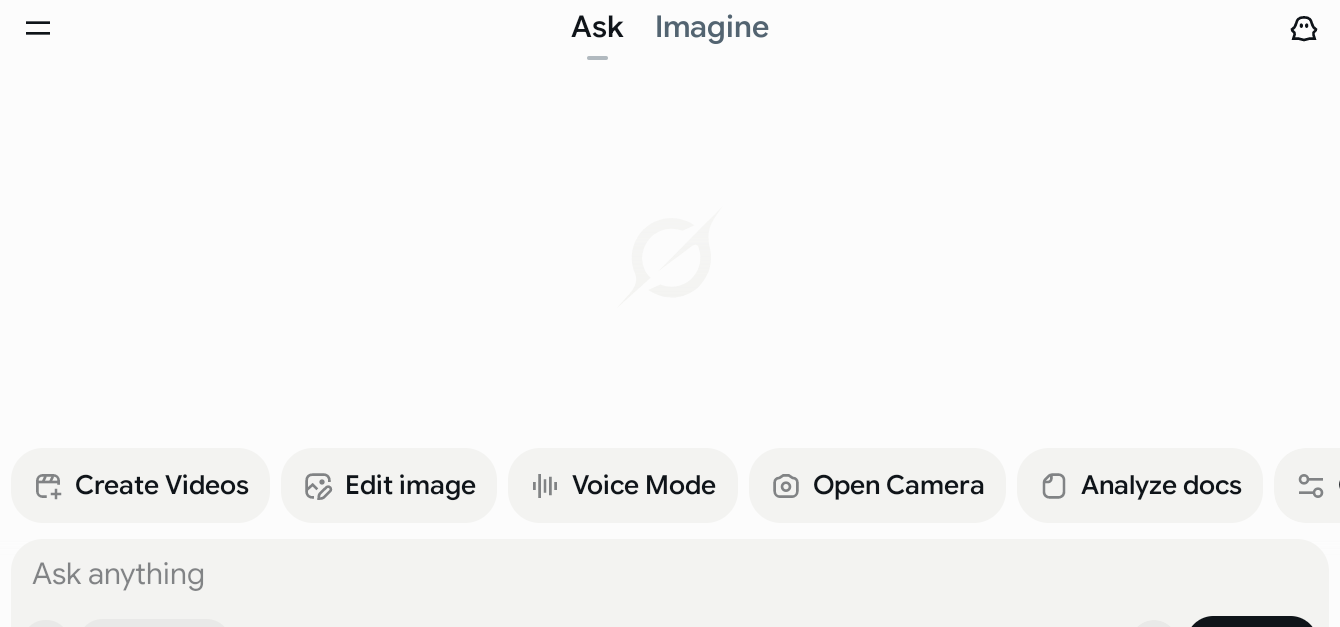This screenshot has height=627, width=1340.
Task: Switch to the Imagine tab
Action: tap(712, 28)
